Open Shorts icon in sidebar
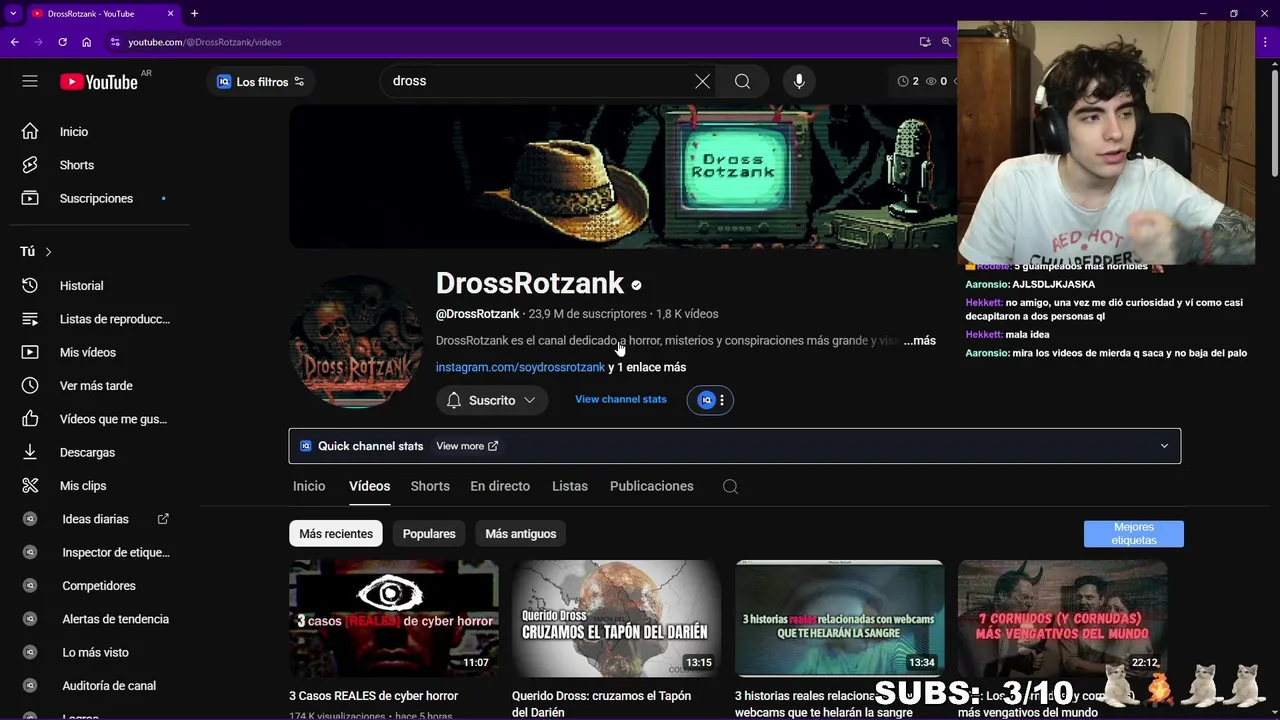Image resolution: width=1280 pixels, height=720 pixels. [30, 165]
